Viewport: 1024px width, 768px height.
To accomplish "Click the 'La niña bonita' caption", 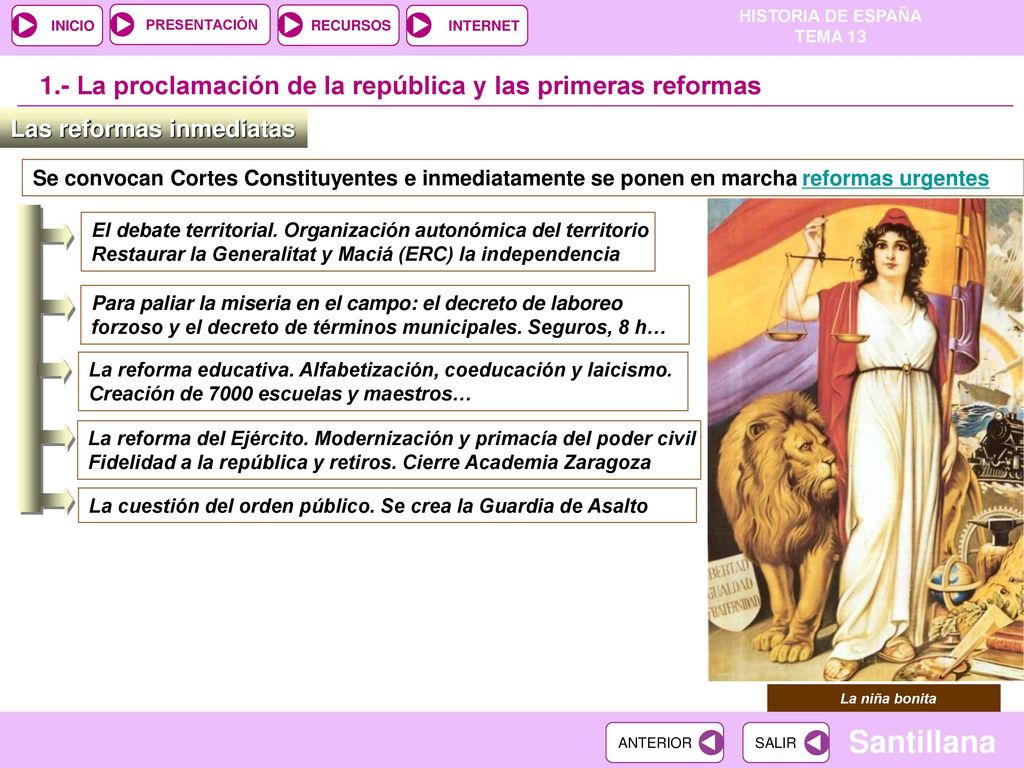I will coord(884,698).
